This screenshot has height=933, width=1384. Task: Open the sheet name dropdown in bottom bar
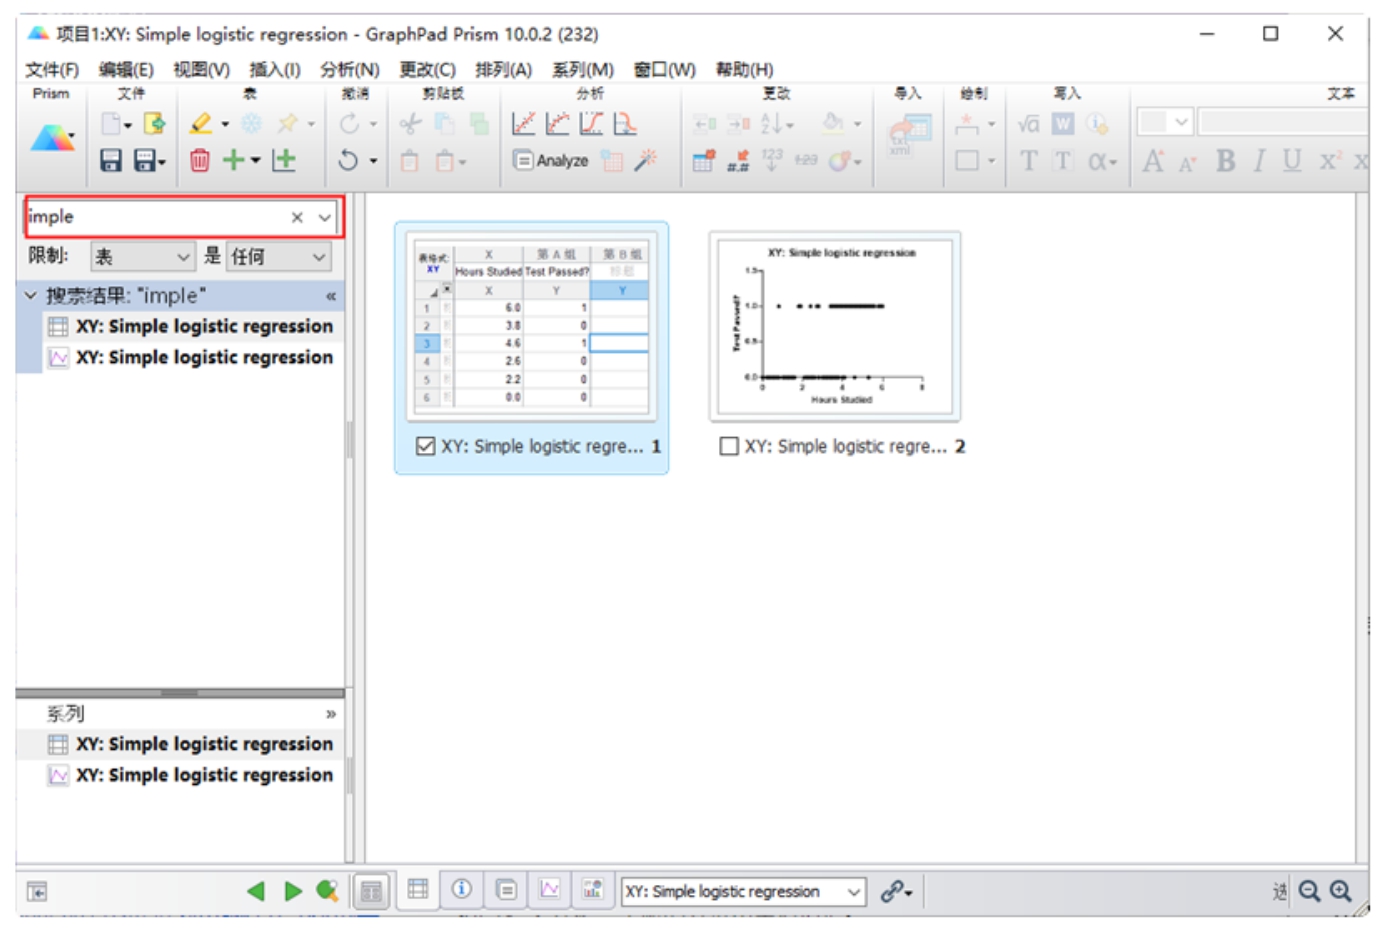(x=853, y=891)
